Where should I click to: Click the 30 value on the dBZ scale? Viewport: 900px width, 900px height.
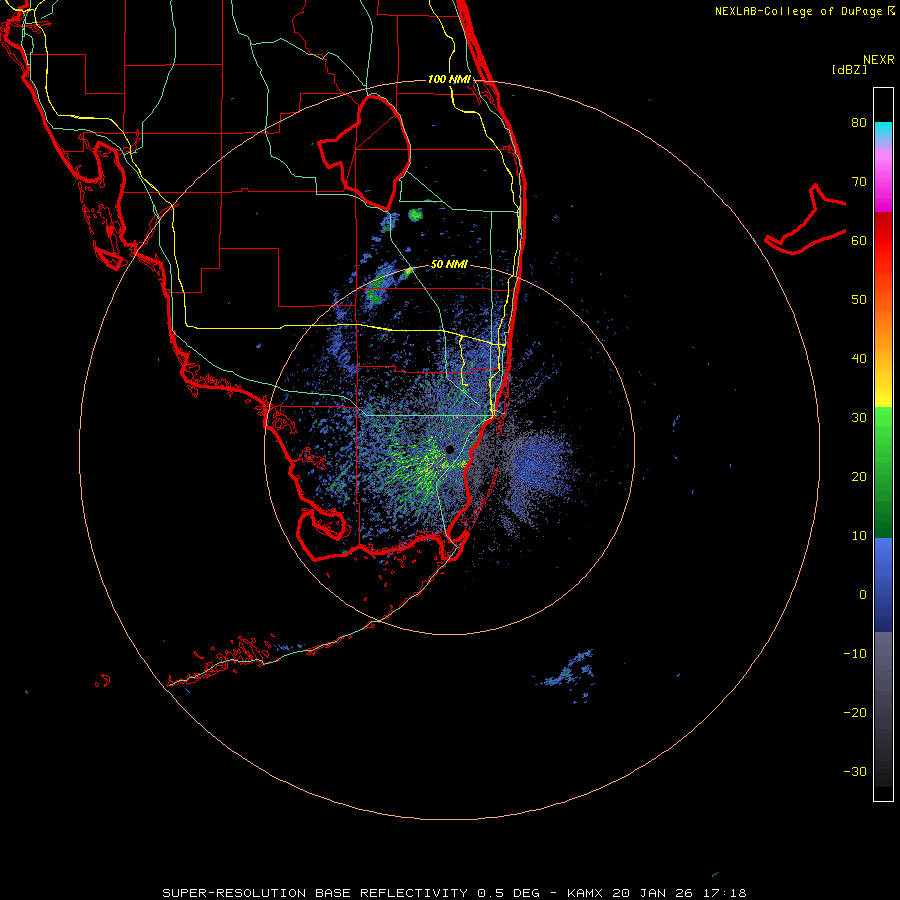(859, 418)
